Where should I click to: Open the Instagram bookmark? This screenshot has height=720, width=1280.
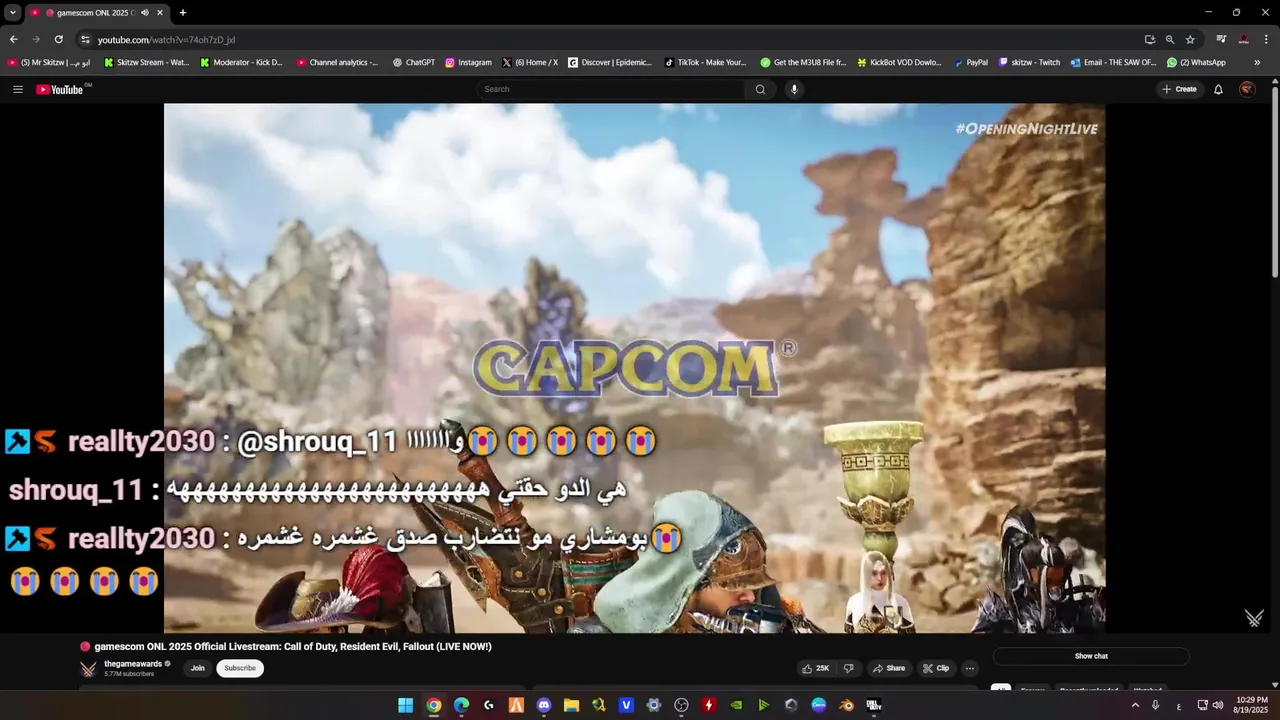468,62
